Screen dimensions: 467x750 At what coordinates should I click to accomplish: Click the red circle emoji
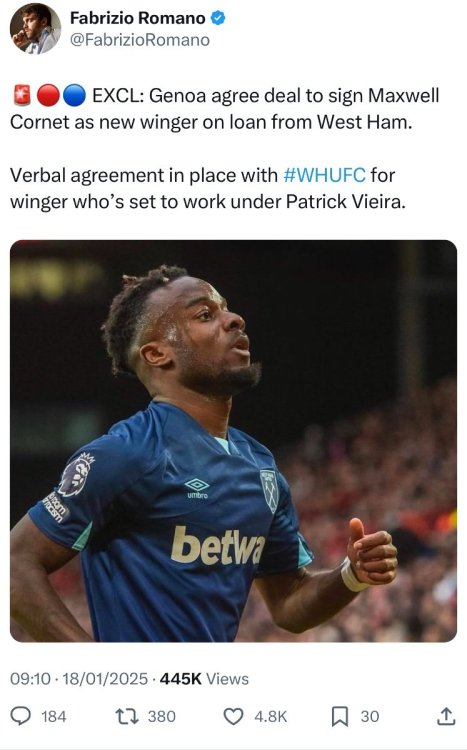(48, 95)
